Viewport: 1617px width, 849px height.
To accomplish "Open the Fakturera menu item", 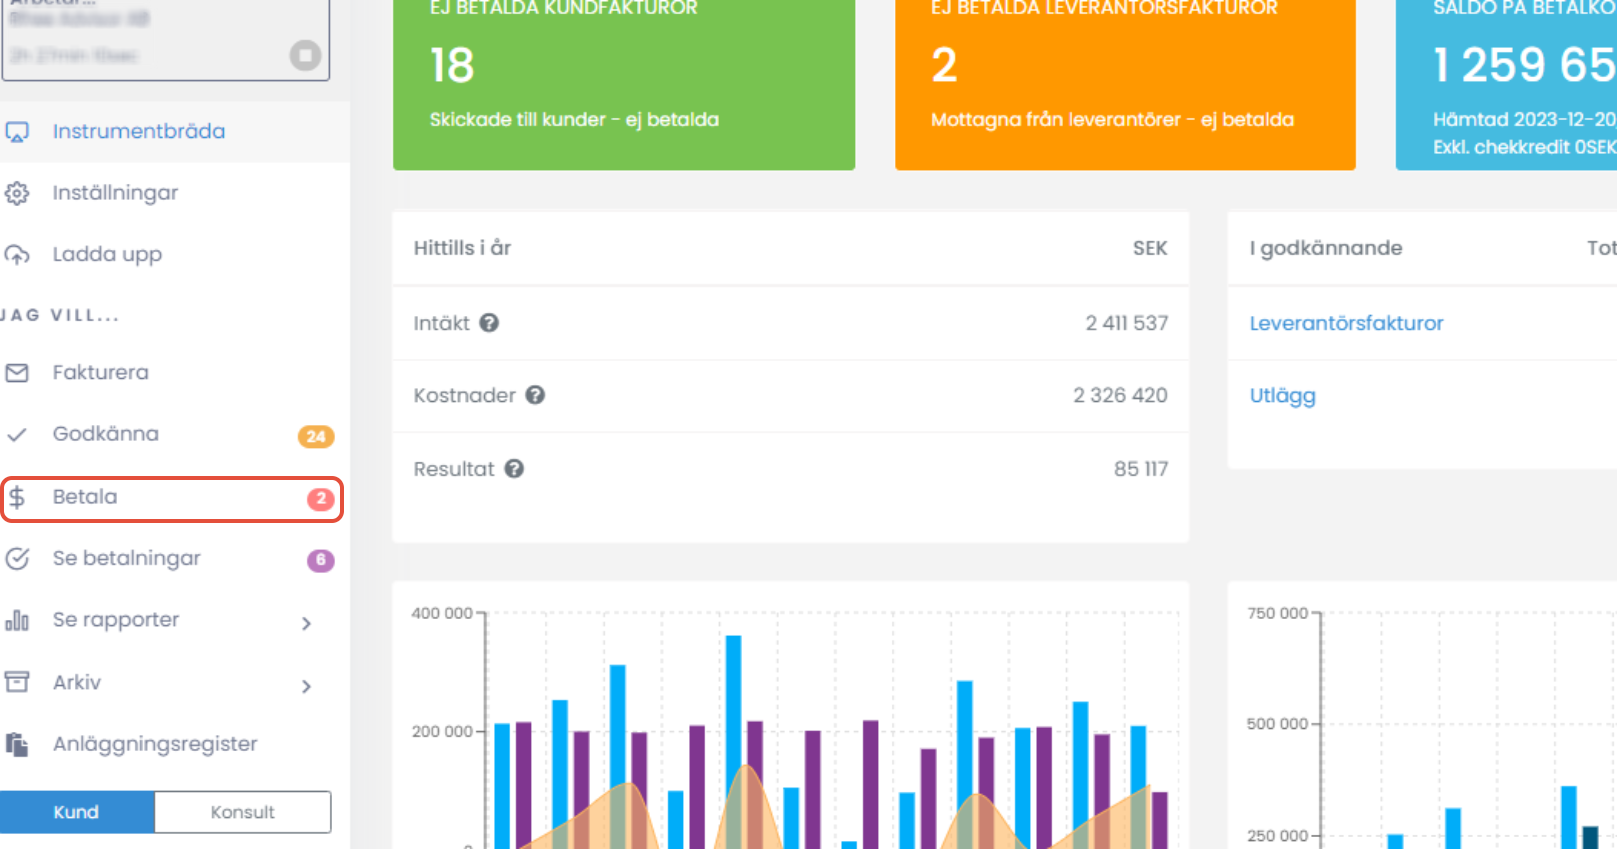I will (x=175, y=373).
